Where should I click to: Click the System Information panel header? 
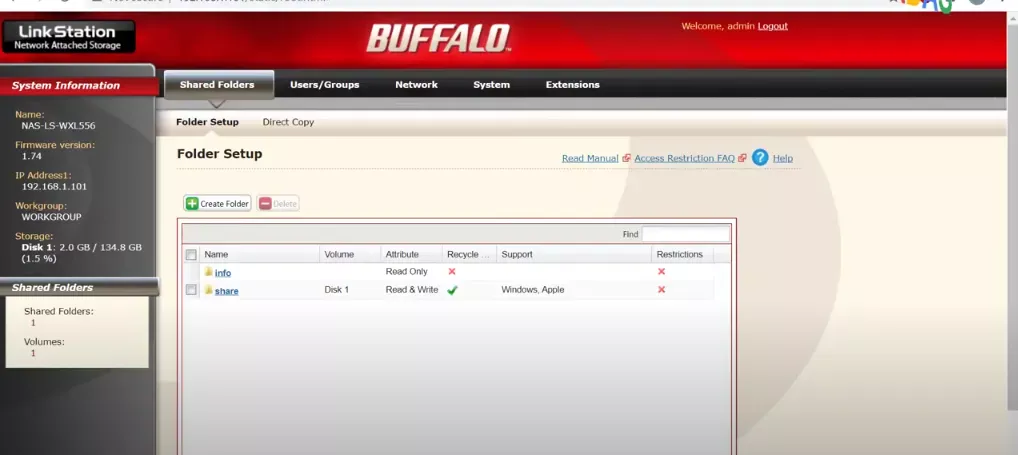coord(79,85)
